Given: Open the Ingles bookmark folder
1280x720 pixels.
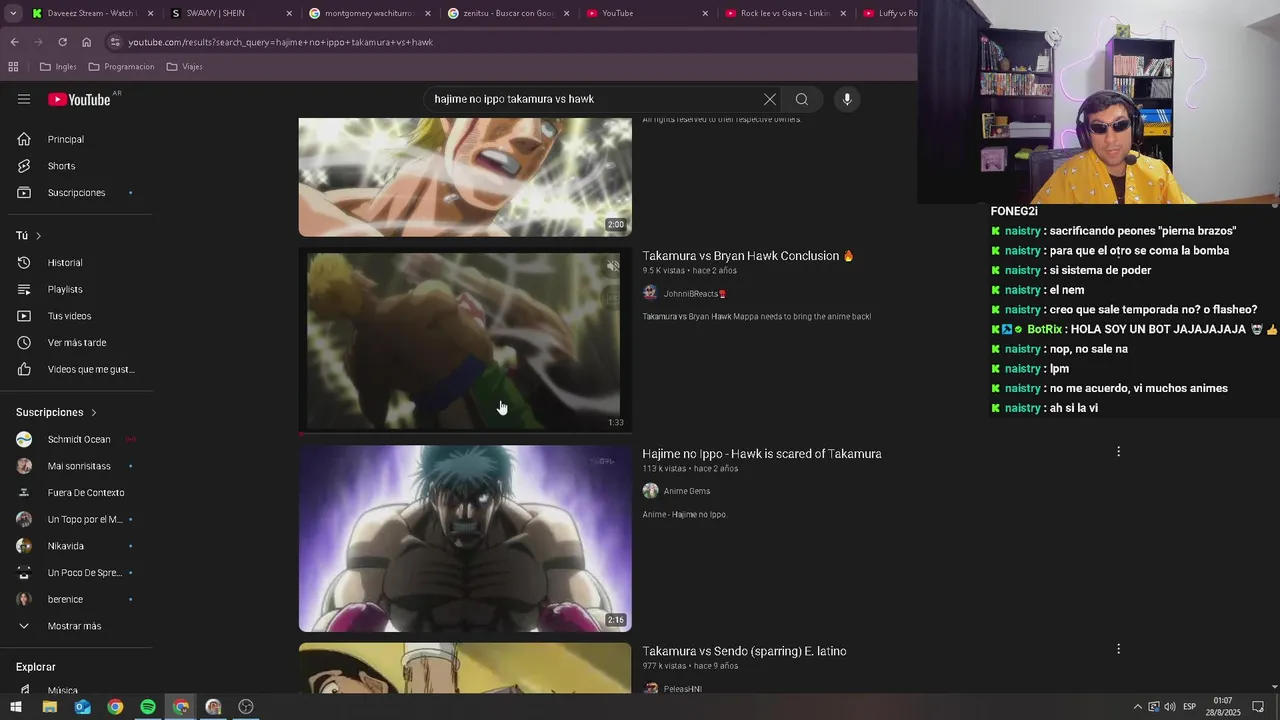Looking at the screenshot, I should coord(58,67).
